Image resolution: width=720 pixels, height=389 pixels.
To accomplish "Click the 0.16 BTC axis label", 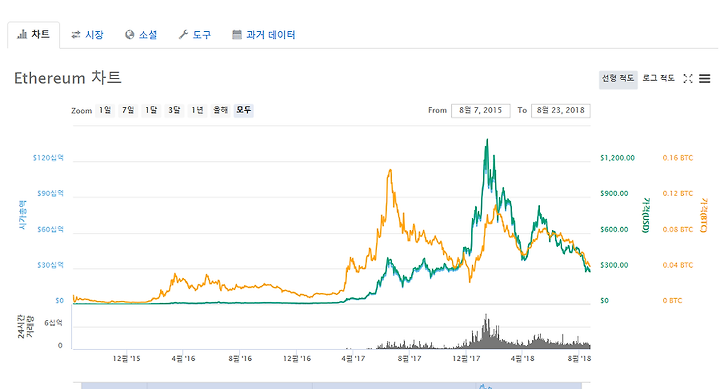I will click(678, 158).
